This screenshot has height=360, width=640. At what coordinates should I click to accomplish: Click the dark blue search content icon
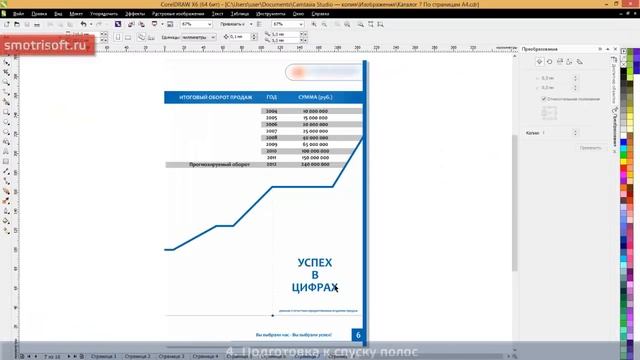pos(118,24)
